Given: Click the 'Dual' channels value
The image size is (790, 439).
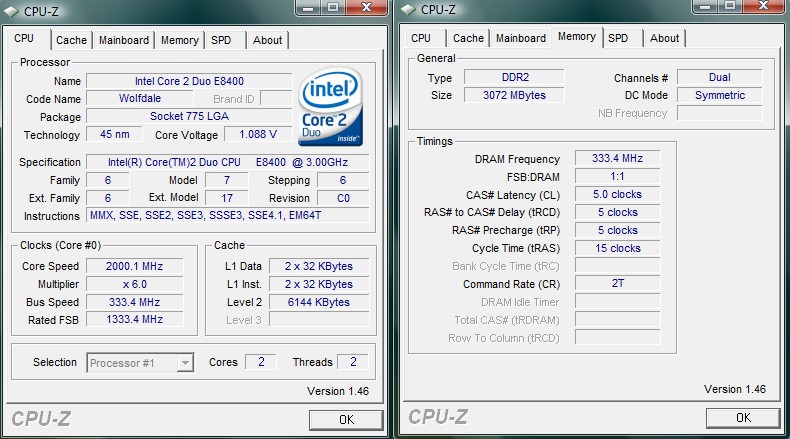Looking at the screenshot, I should [x=720, y=77].
